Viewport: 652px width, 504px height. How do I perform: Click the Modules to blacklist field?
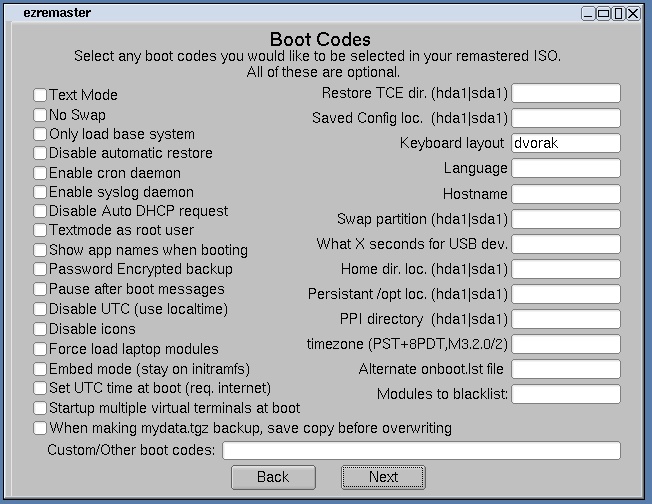coord(565,394)
